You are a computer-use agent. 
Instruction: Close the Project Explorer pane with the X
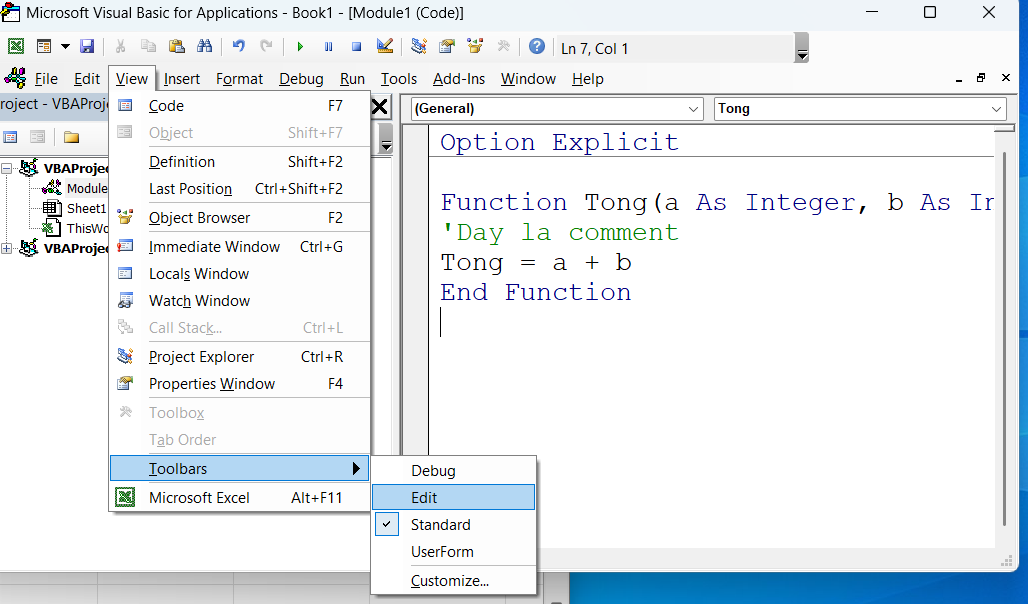pos(380,107)
